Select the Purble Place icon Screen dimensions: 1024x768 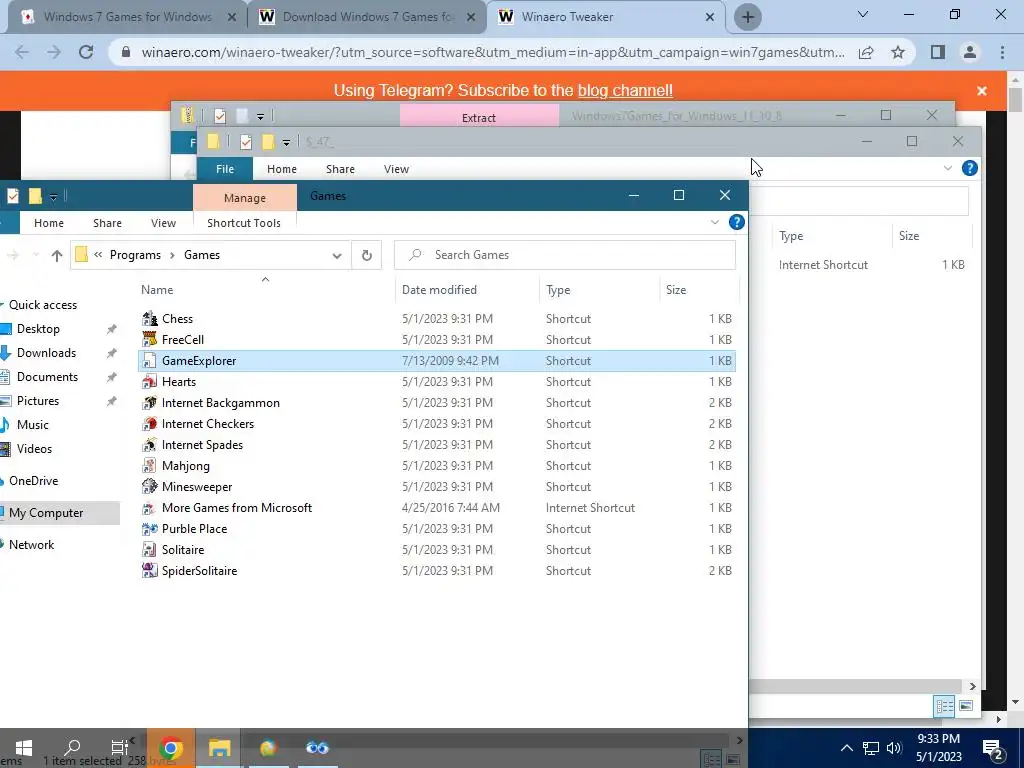tap(150, 528)
